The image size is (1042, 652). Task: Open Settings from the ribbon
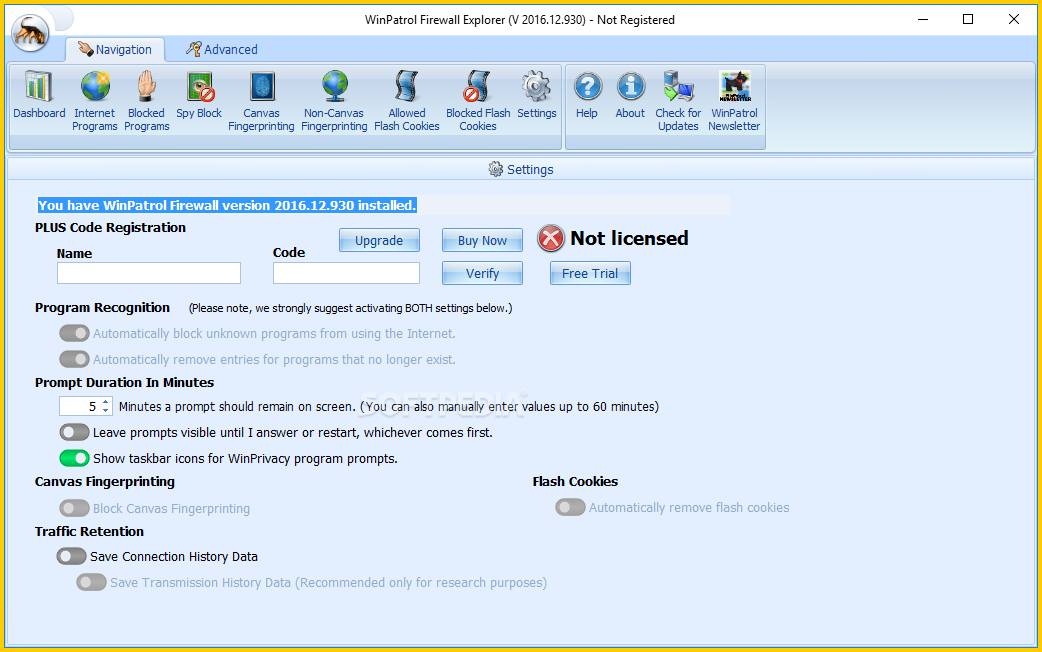[x=536, y=96]
